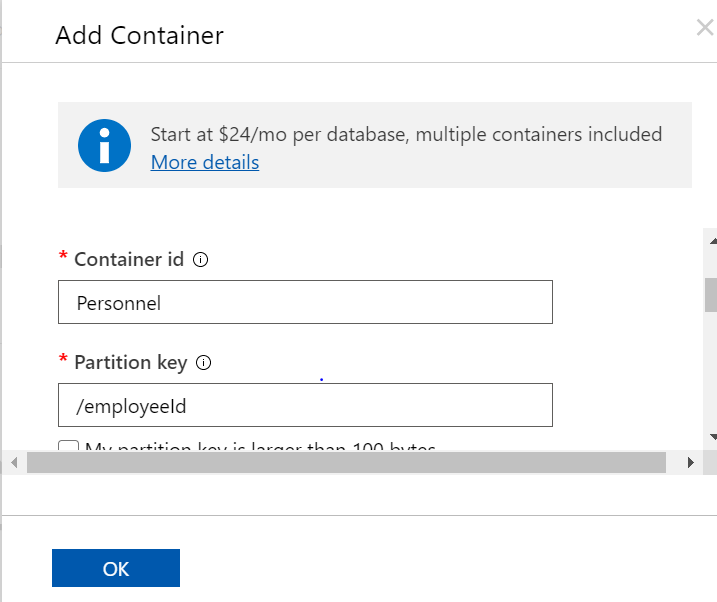The width and height of the screenshot is (717, 602).
Task: Click the Container id label text
Action: [129, 260]
